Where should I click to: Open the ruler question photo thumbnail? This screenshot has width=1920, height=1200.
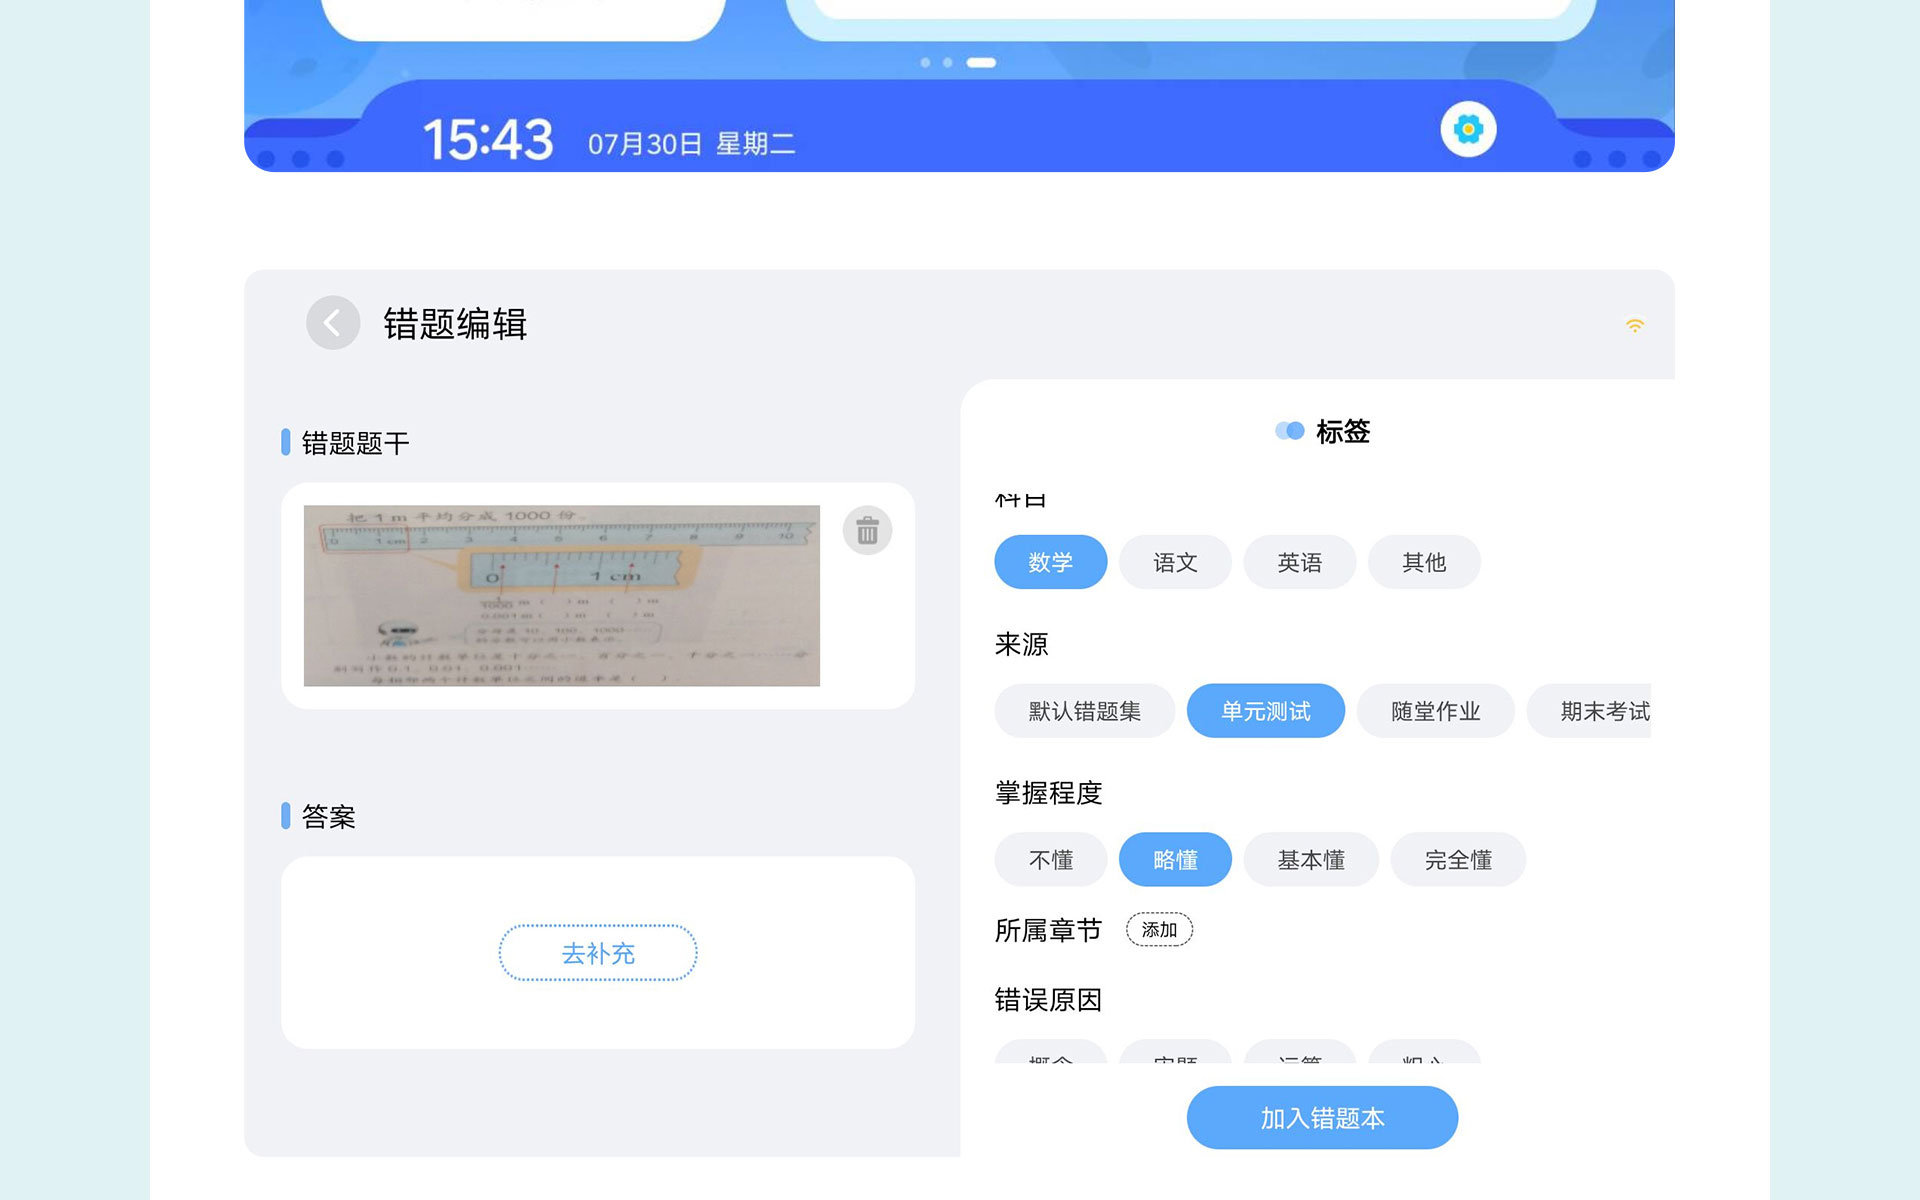coord(561,596)
